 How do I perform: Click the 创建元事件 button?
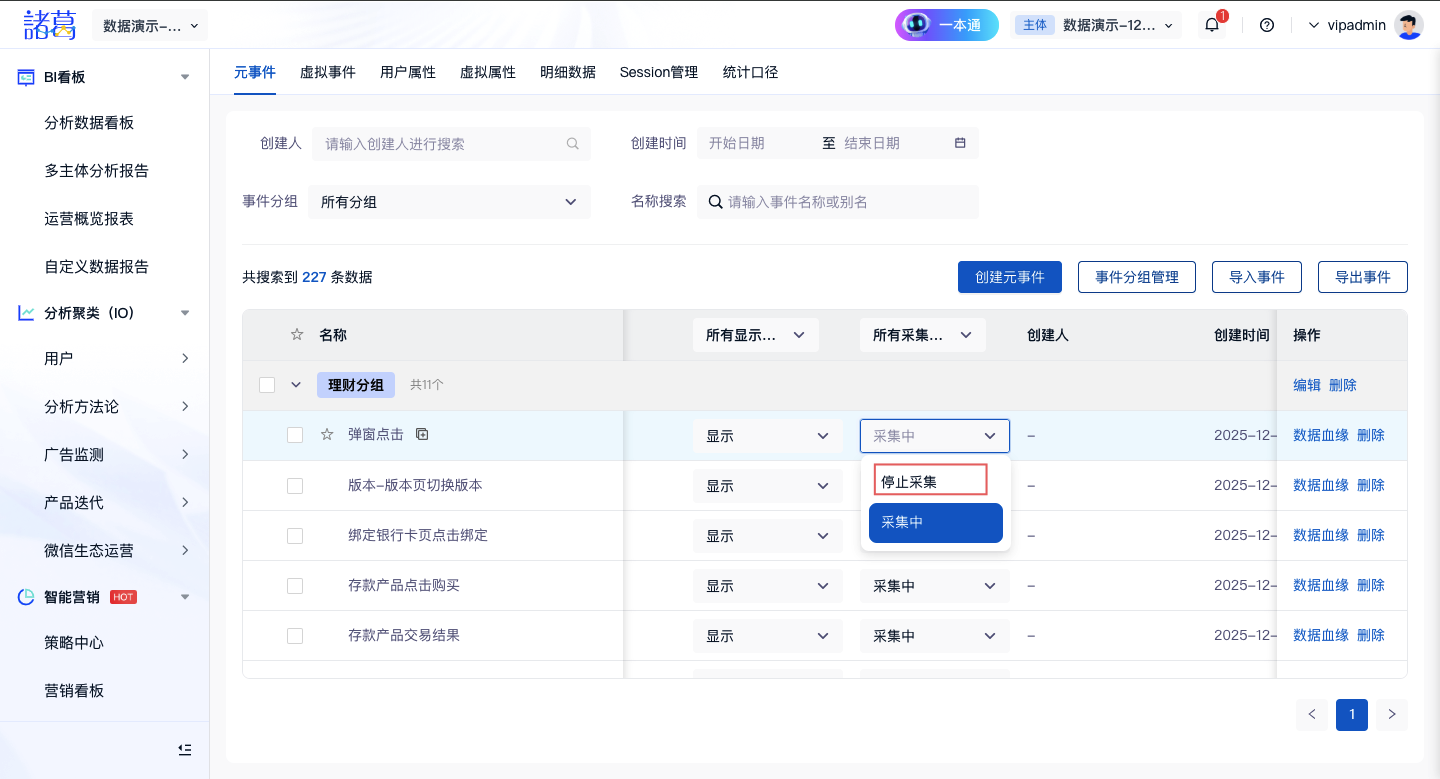tap(1009, 277)
